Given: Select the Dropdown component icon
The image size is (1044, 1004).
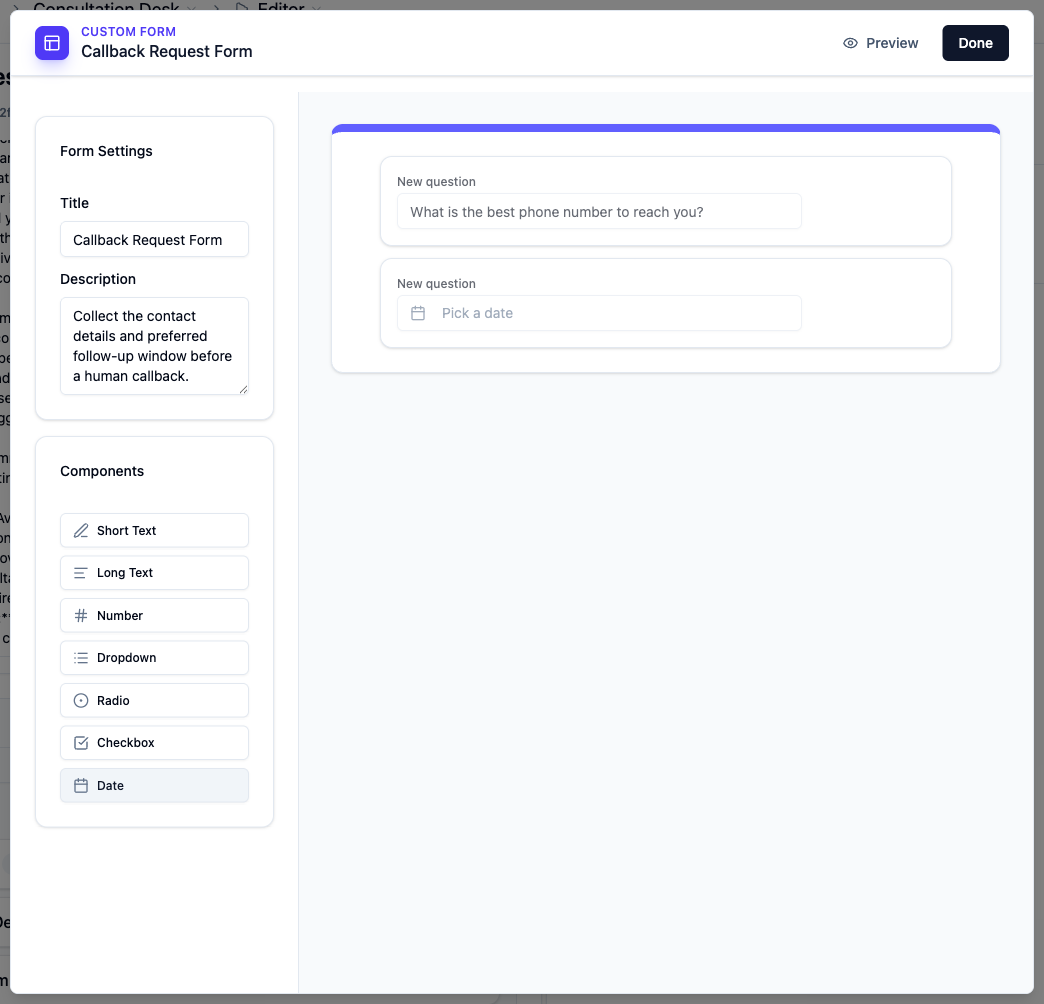Looking at the screenshot, I should point(81,657).
